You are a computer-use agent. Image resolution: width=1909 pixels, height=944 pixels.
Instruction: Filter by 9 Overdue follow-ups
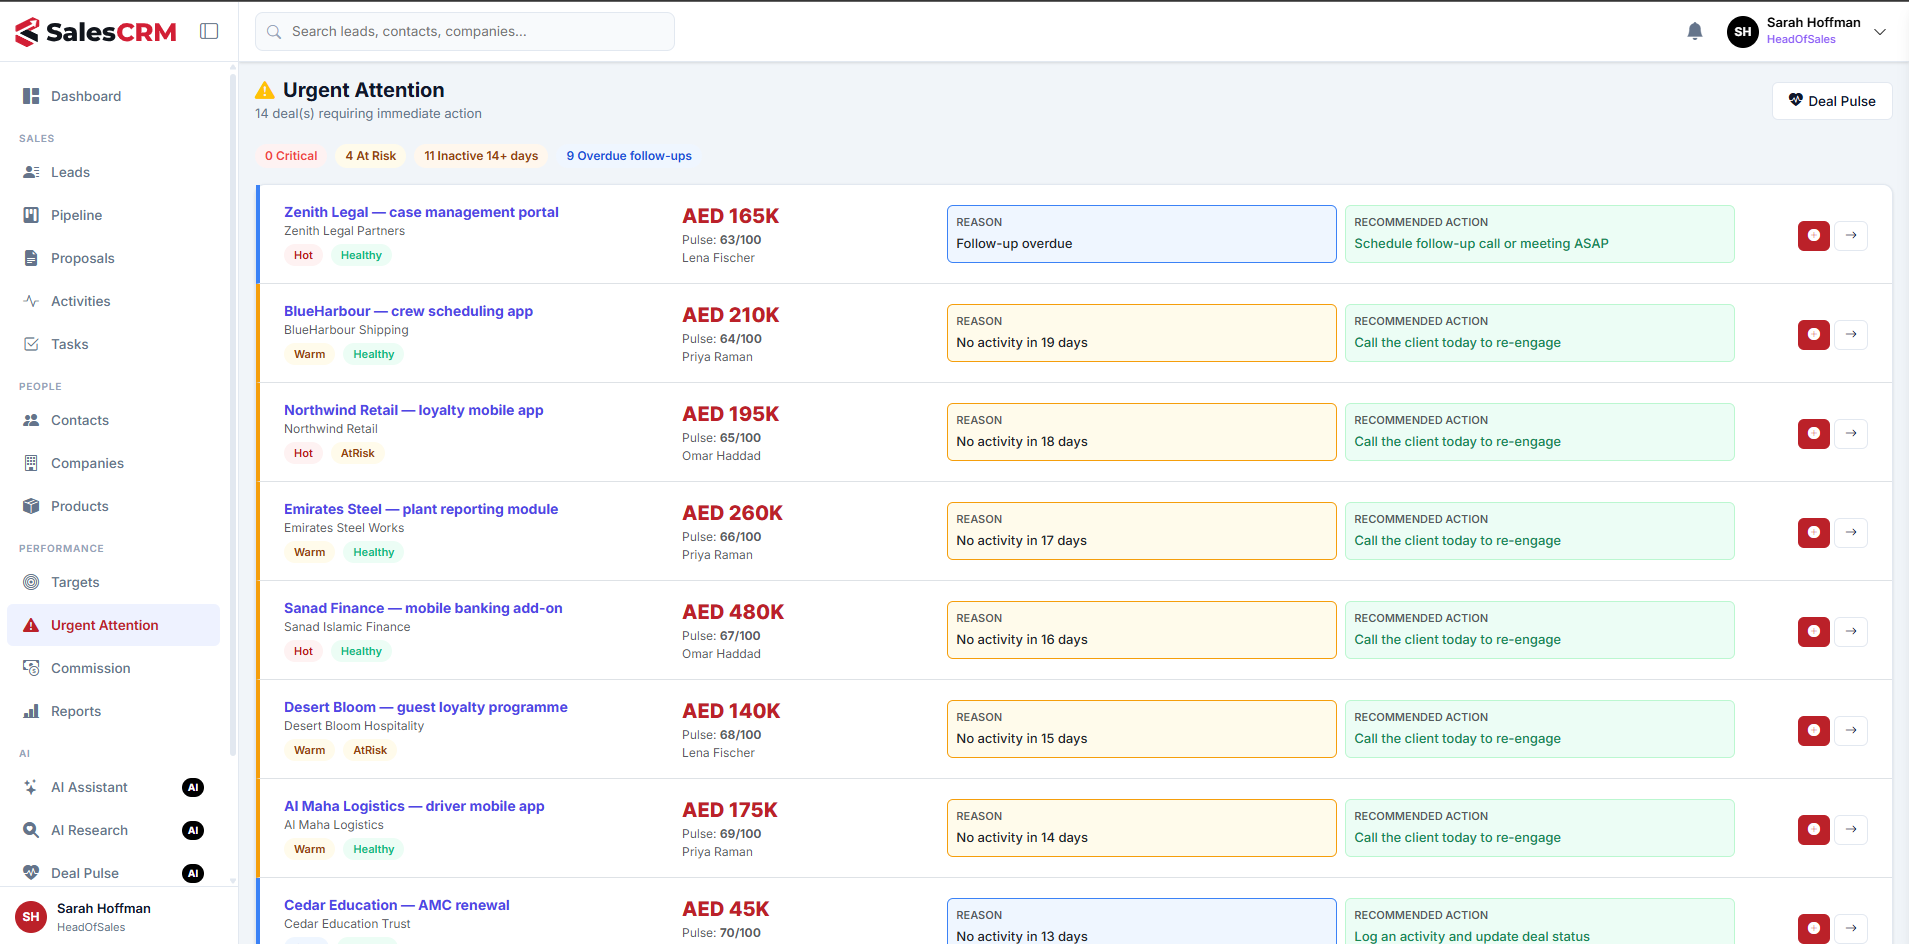point(629,156)
